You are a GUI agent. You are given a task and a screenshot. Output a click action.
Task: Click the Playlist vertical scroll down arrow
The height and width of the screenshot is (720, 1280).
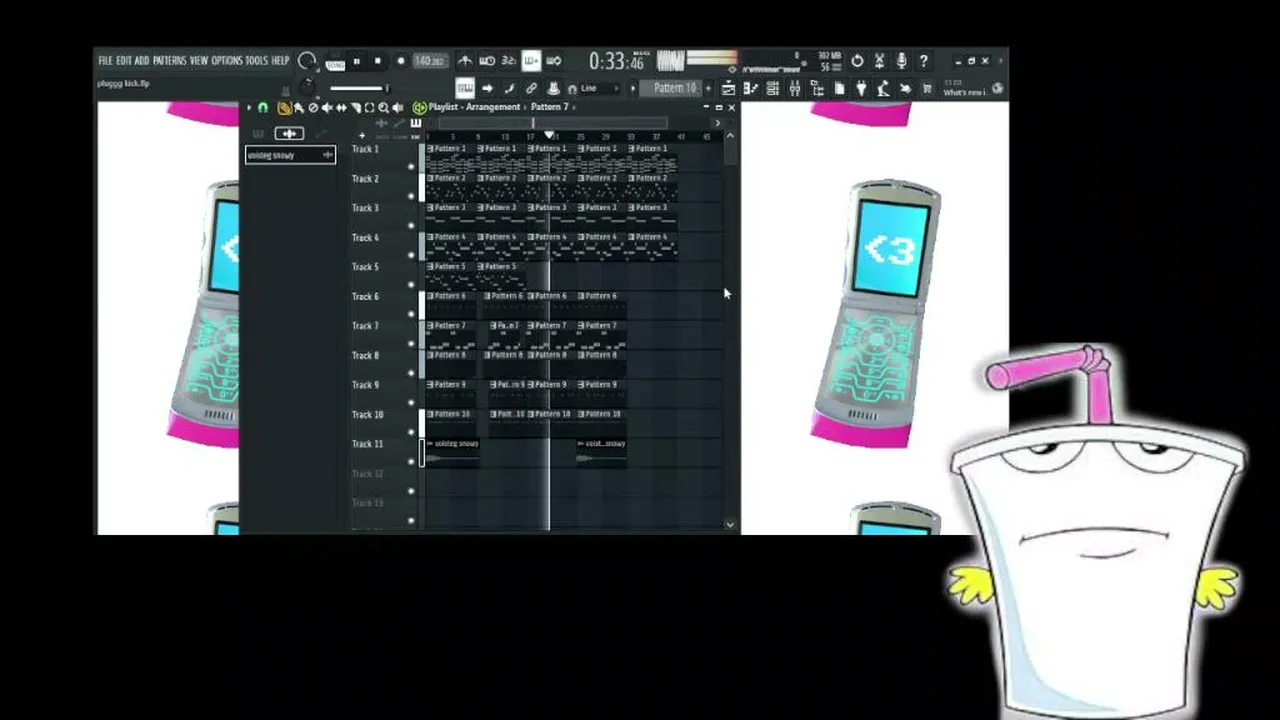pyautogui.click(x=730, y=524)
